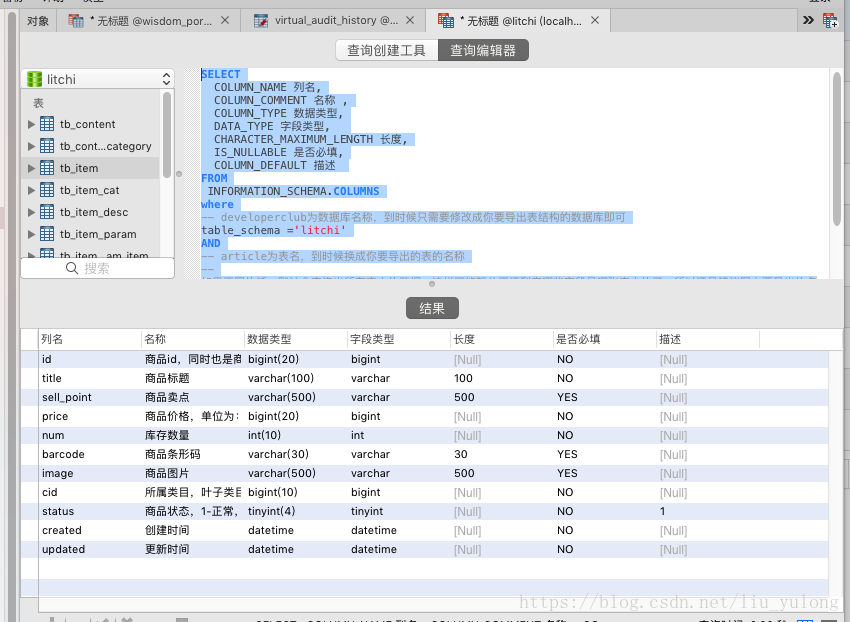Show more tabs with double chevron
Viewport: 850px width, 622px height.
tap(808, 21)
